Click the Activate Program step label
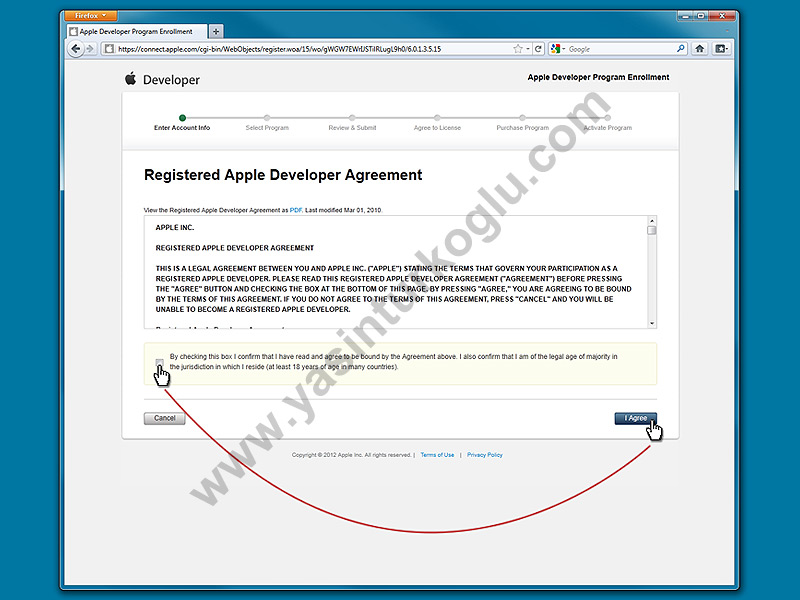The image size is (800, 600). click(x=608, y=128)
